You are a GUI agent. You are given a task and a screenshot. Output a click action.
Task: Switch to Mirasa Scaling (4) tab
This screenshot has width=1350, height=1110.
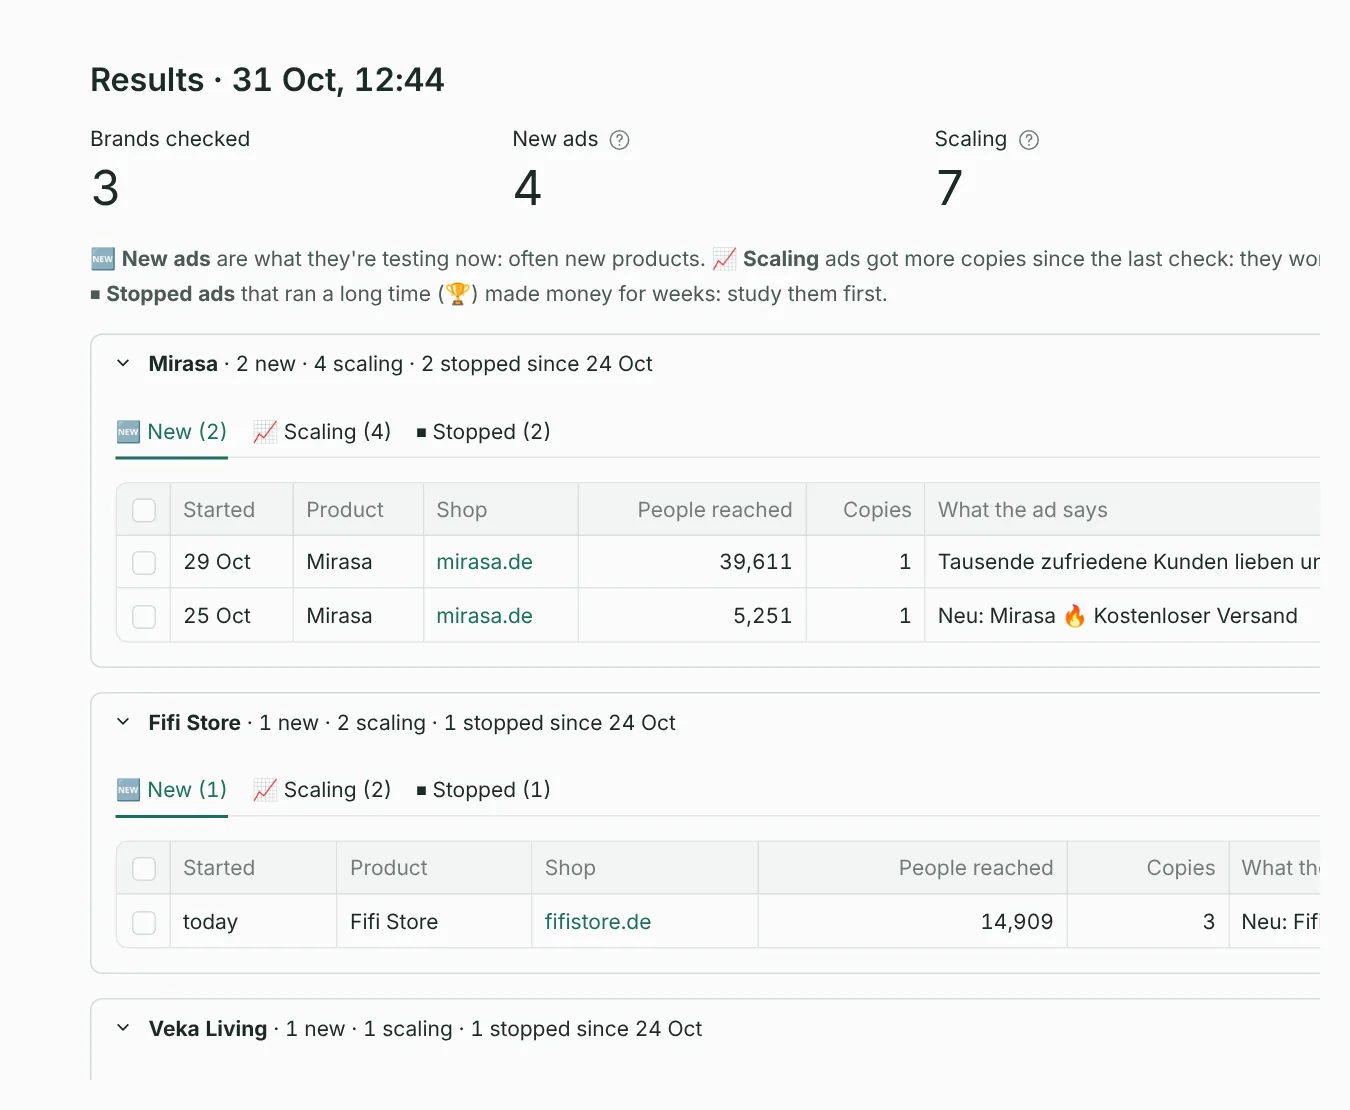click(322, 432)
